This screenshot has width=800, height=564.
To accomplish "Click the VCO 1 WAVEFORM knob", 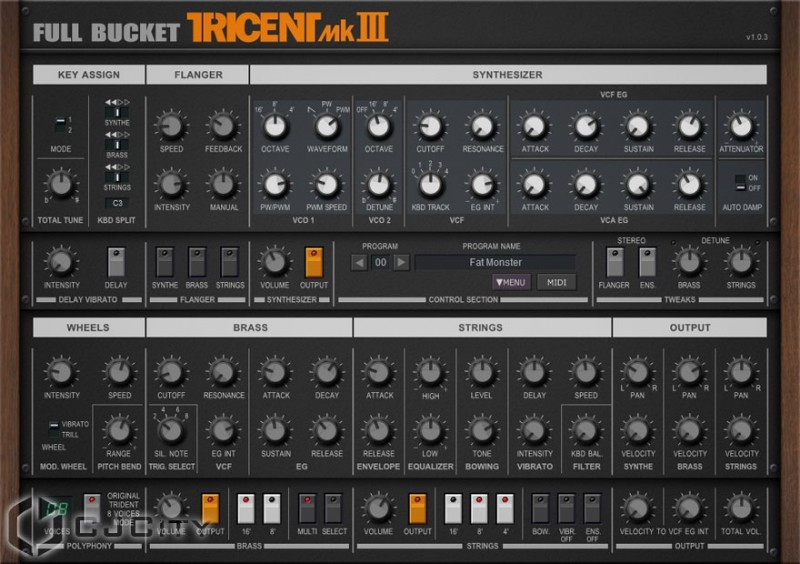I will click(327, 127).
